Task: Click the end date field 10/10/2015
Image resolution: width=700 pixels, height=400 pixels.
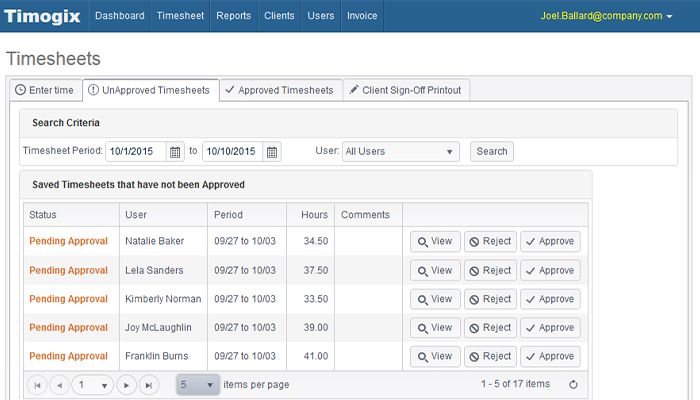Action: (232, 152)
